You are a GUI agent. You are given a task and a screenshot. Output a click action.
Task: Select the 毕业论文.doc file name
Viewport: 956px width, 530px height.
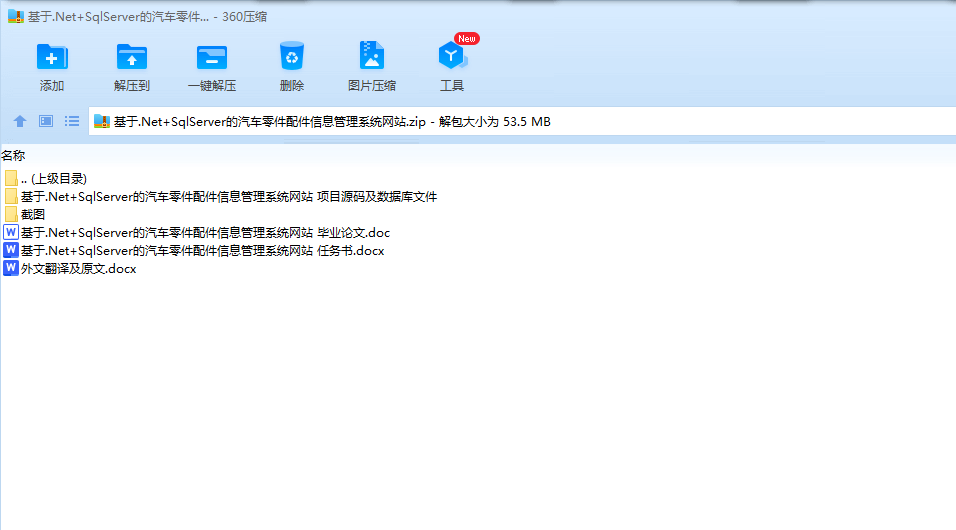(x=205, y=232)
